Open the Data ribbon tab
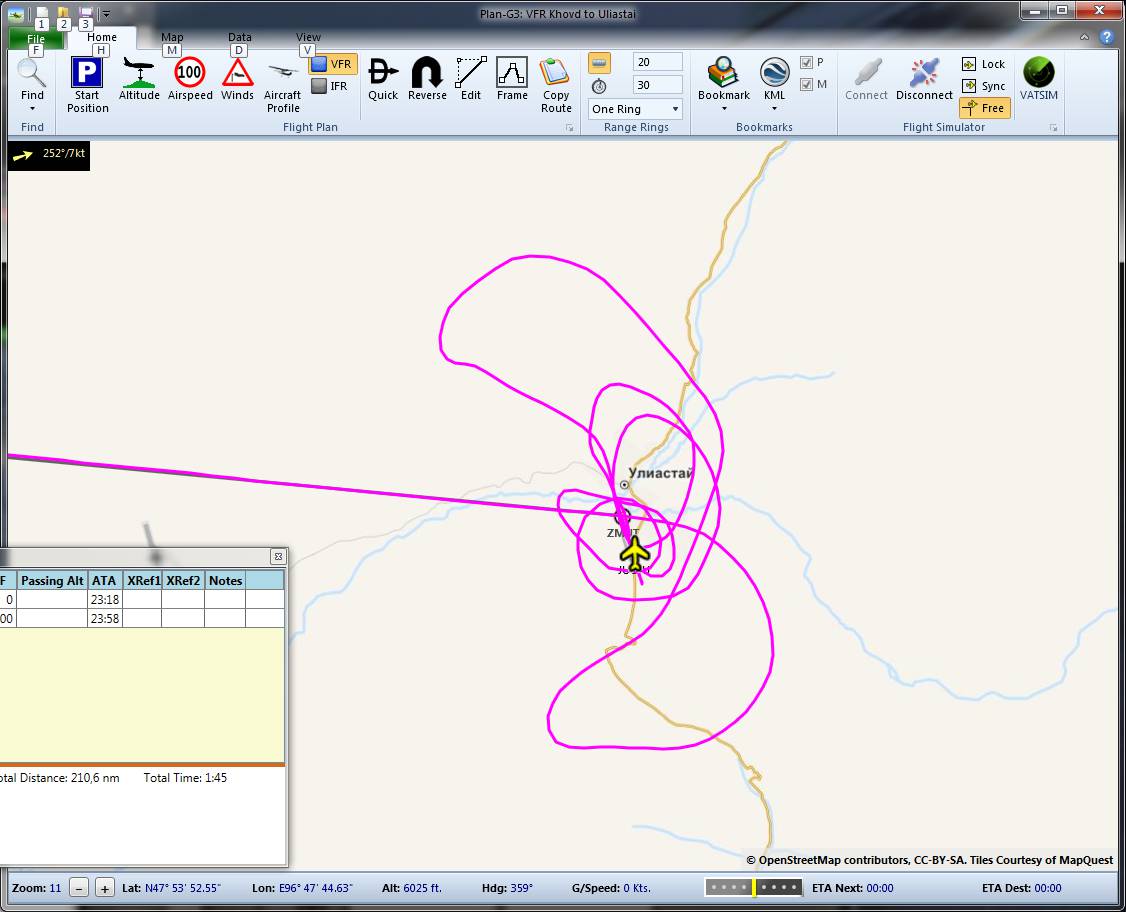The height and width of the screenshot is (912, 1126). [239, 38]
